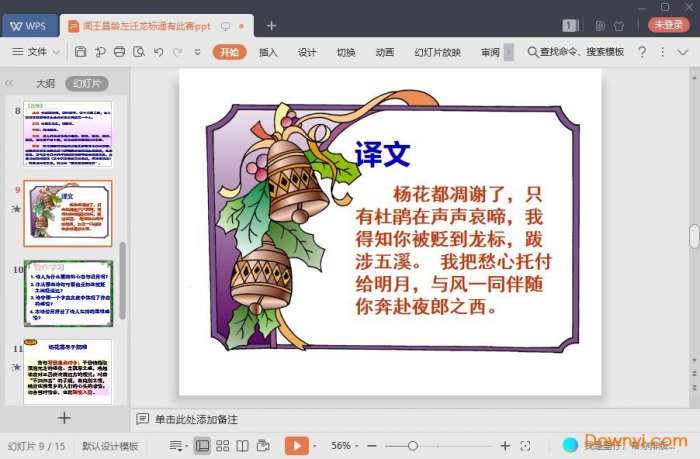This screenshot has width=700, height=459.
Task: Open the help question mark
Action: (x=642, y=52)
